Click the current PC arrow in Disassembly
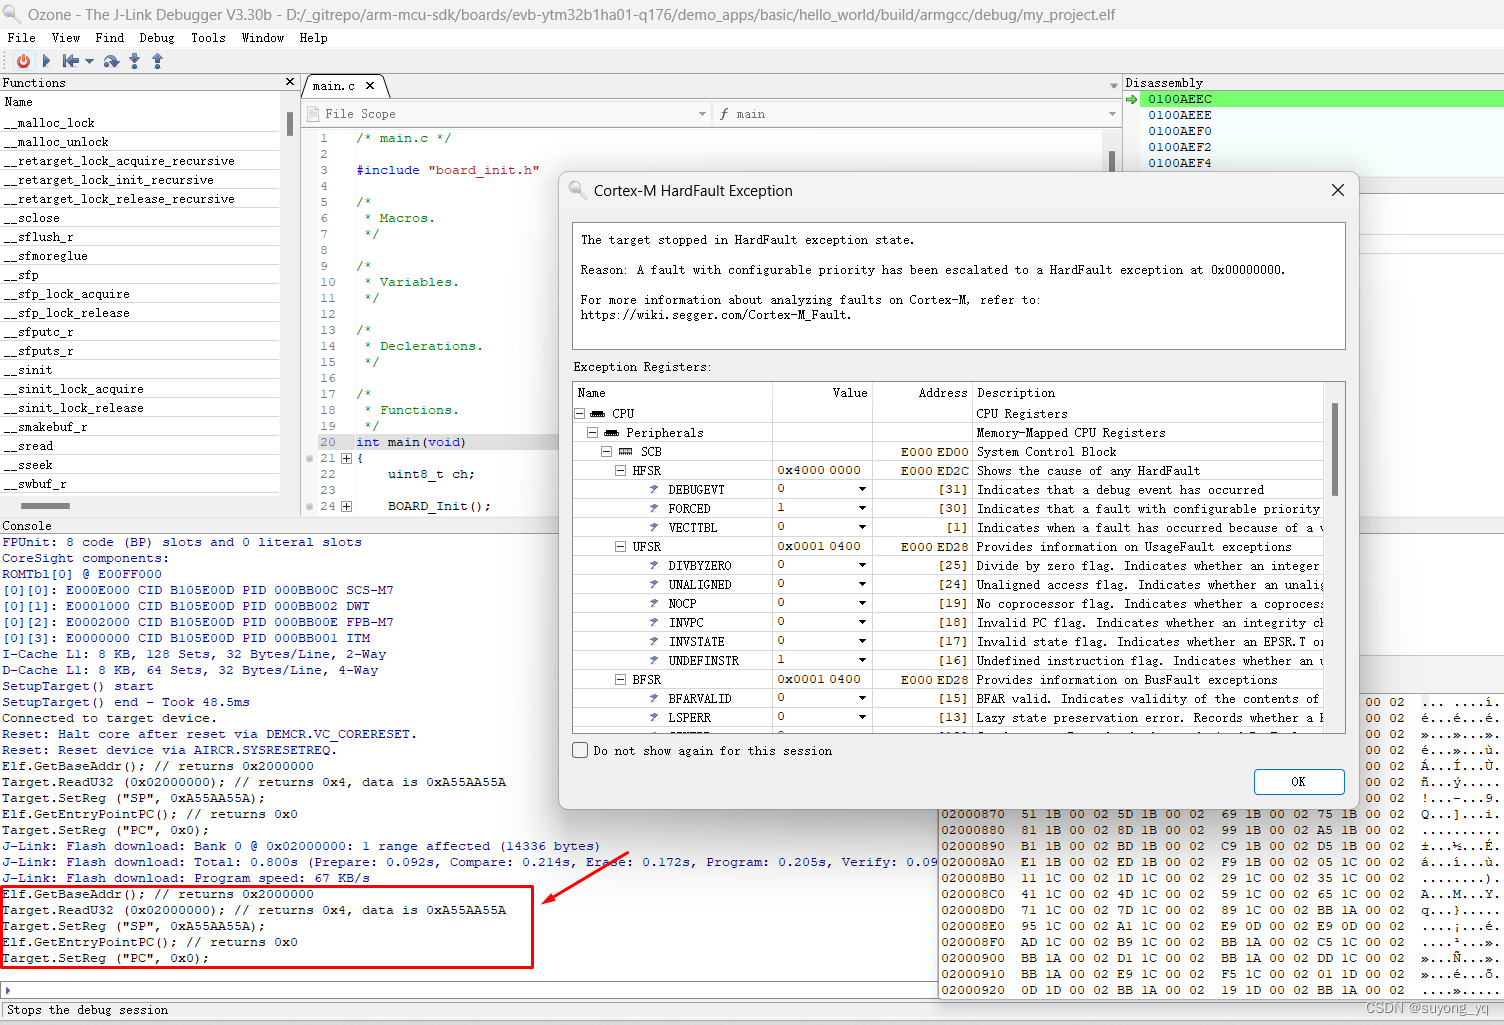Viewport: 1504px width, 1025px height. (x=1132, y=99)
